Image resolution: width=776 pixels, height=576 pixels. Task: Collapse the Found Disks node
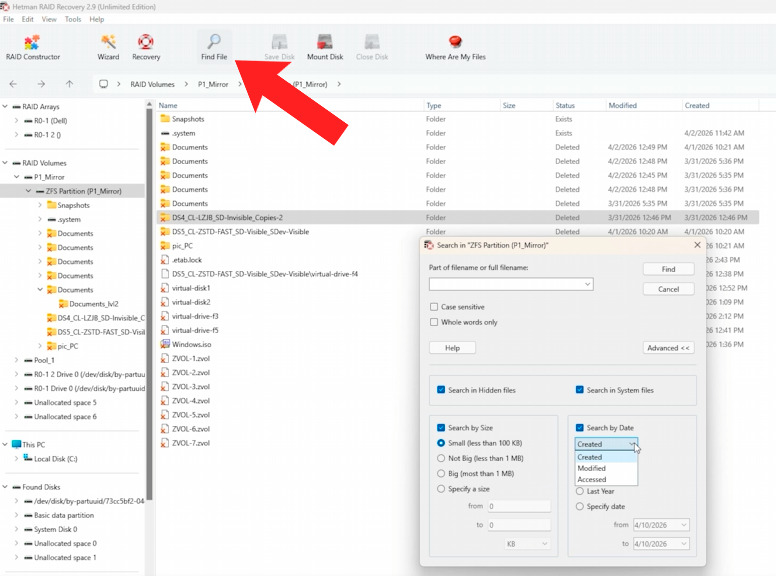(5, 487)
